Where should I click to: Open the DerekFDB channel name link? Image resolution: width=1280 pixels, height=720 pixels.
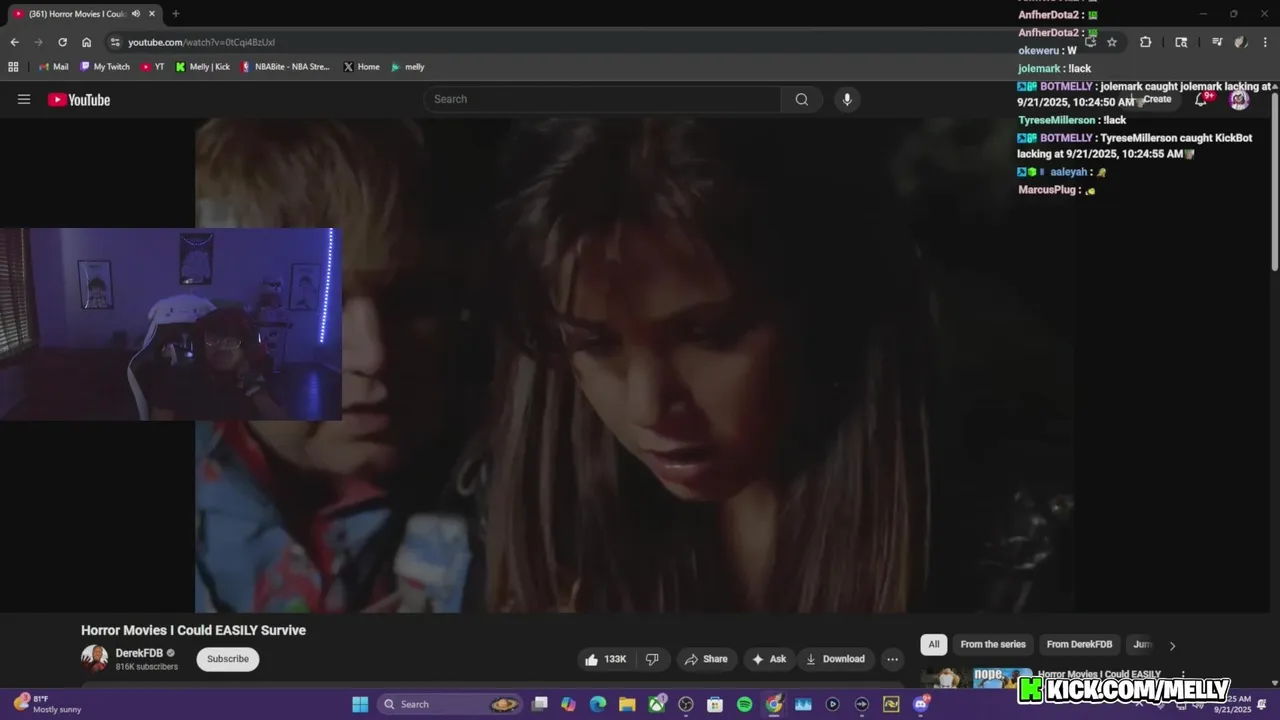click(139, 653)
